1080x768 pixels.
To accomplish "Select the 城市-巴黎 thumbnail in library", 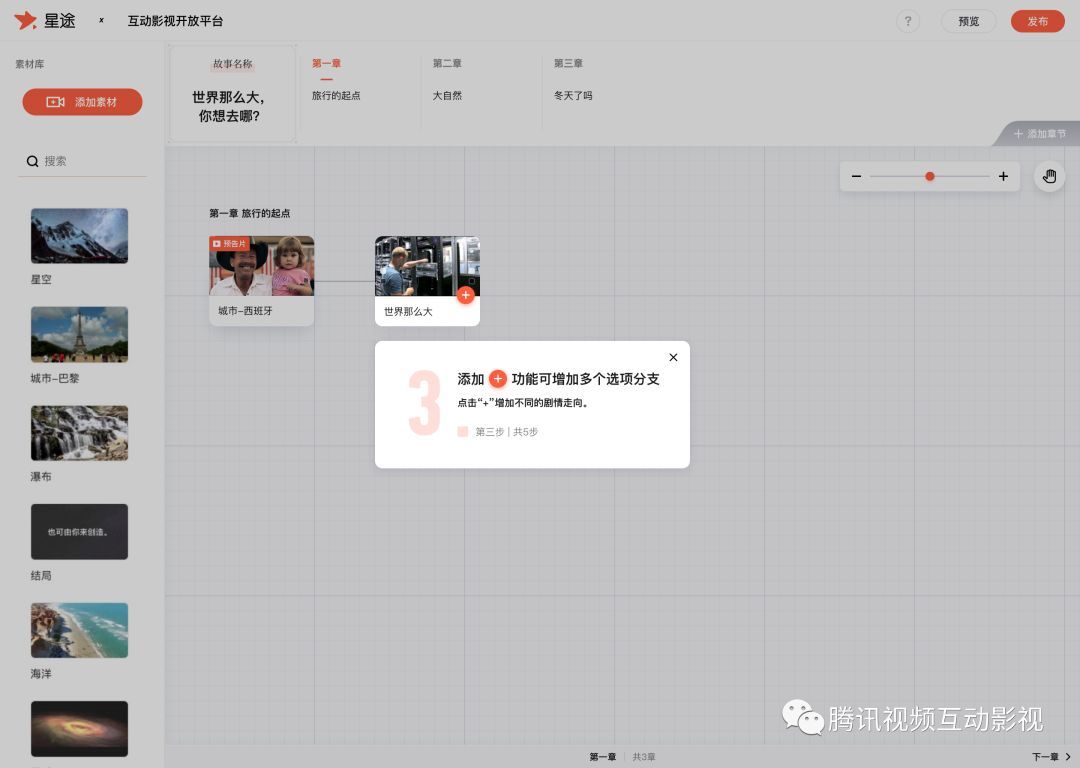I will 79,335.
